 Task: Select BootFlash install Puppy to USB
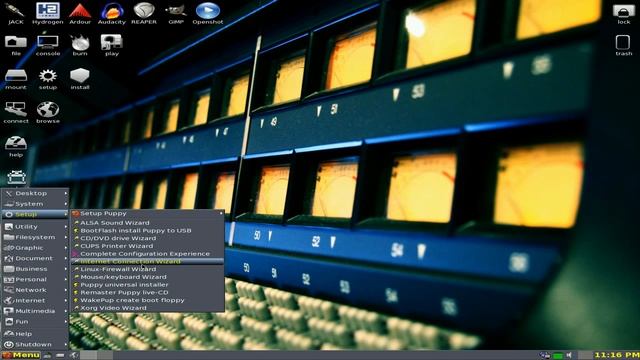[x=147, y=231]
